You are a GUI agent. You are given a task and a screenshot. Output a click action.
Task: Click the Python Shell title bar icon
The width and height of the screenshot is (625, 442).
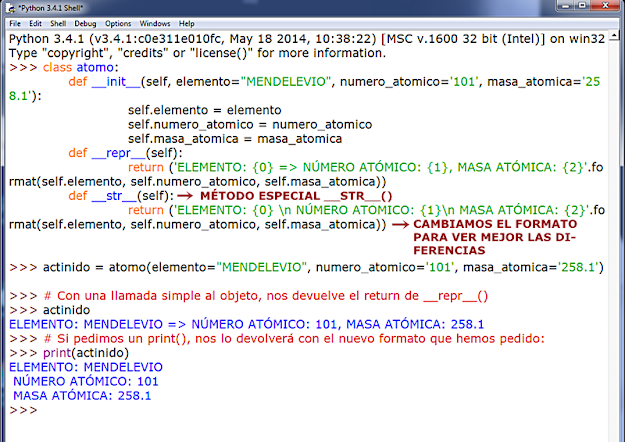(10, 8)
